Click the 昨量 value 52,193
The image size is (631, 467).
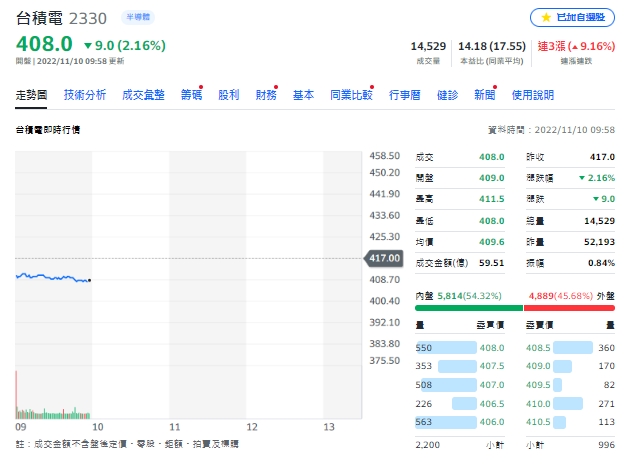[599, 242]
